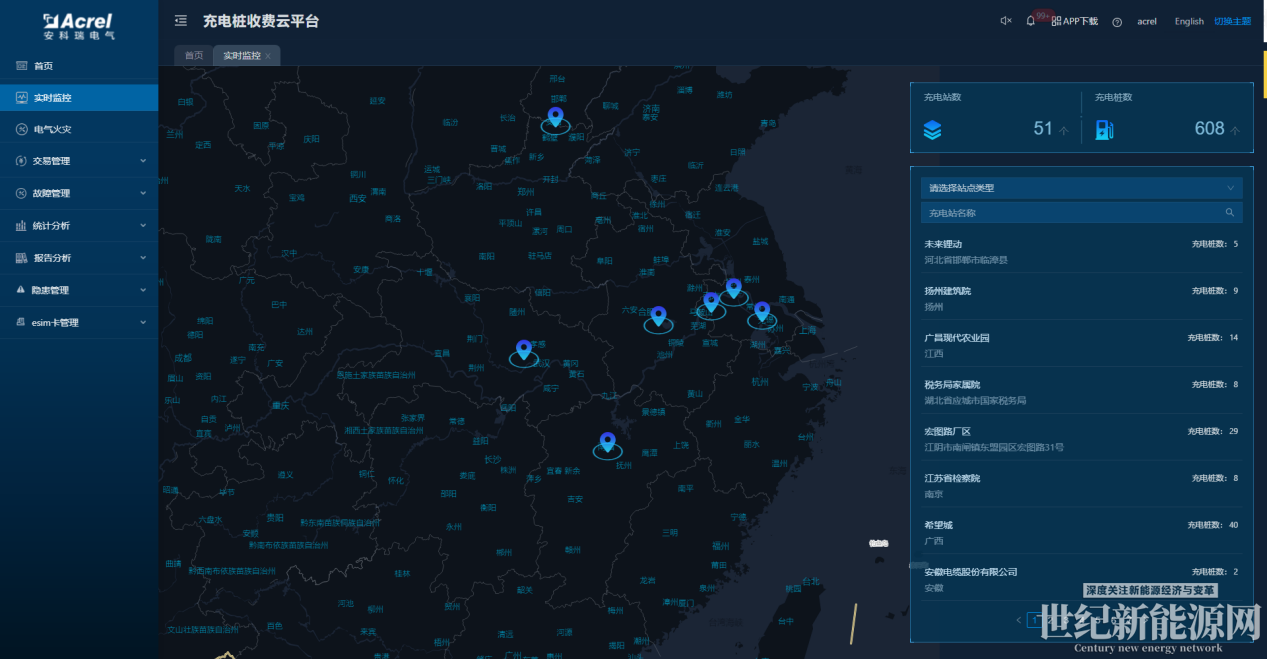
Task: Toggle sidebar collapse with the hamburger icon
Action: click(181, 21)
